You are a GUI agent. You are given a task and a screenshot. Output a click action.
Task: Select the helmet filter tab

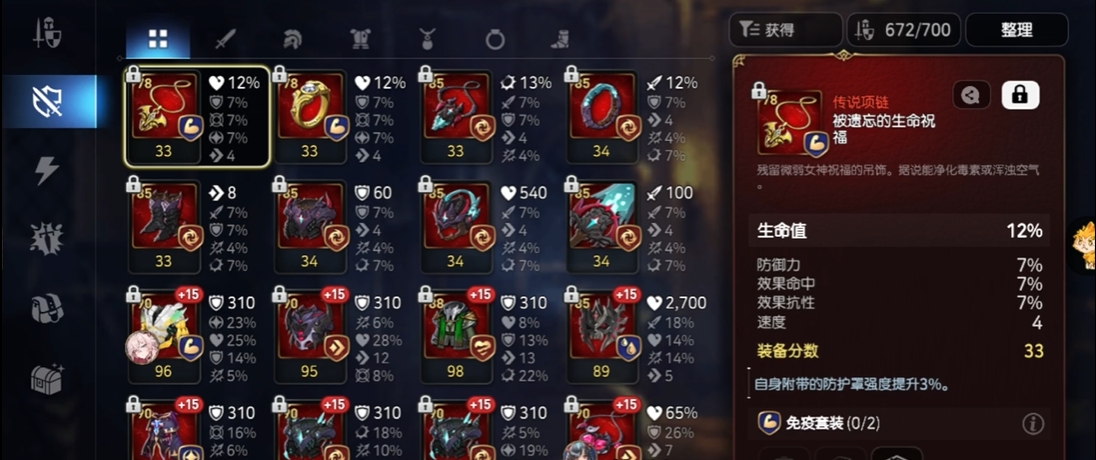[292, 39]
